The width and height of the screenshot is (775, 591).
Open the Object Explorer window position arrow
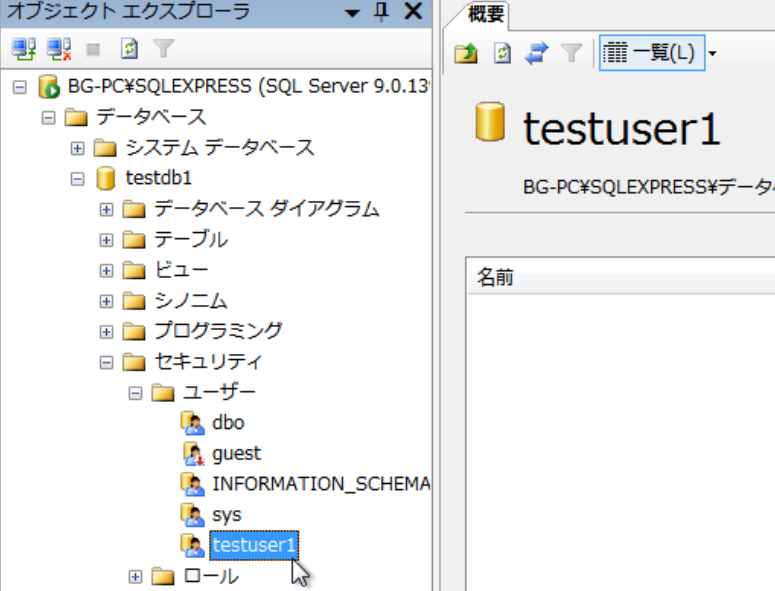click(352, 13)
